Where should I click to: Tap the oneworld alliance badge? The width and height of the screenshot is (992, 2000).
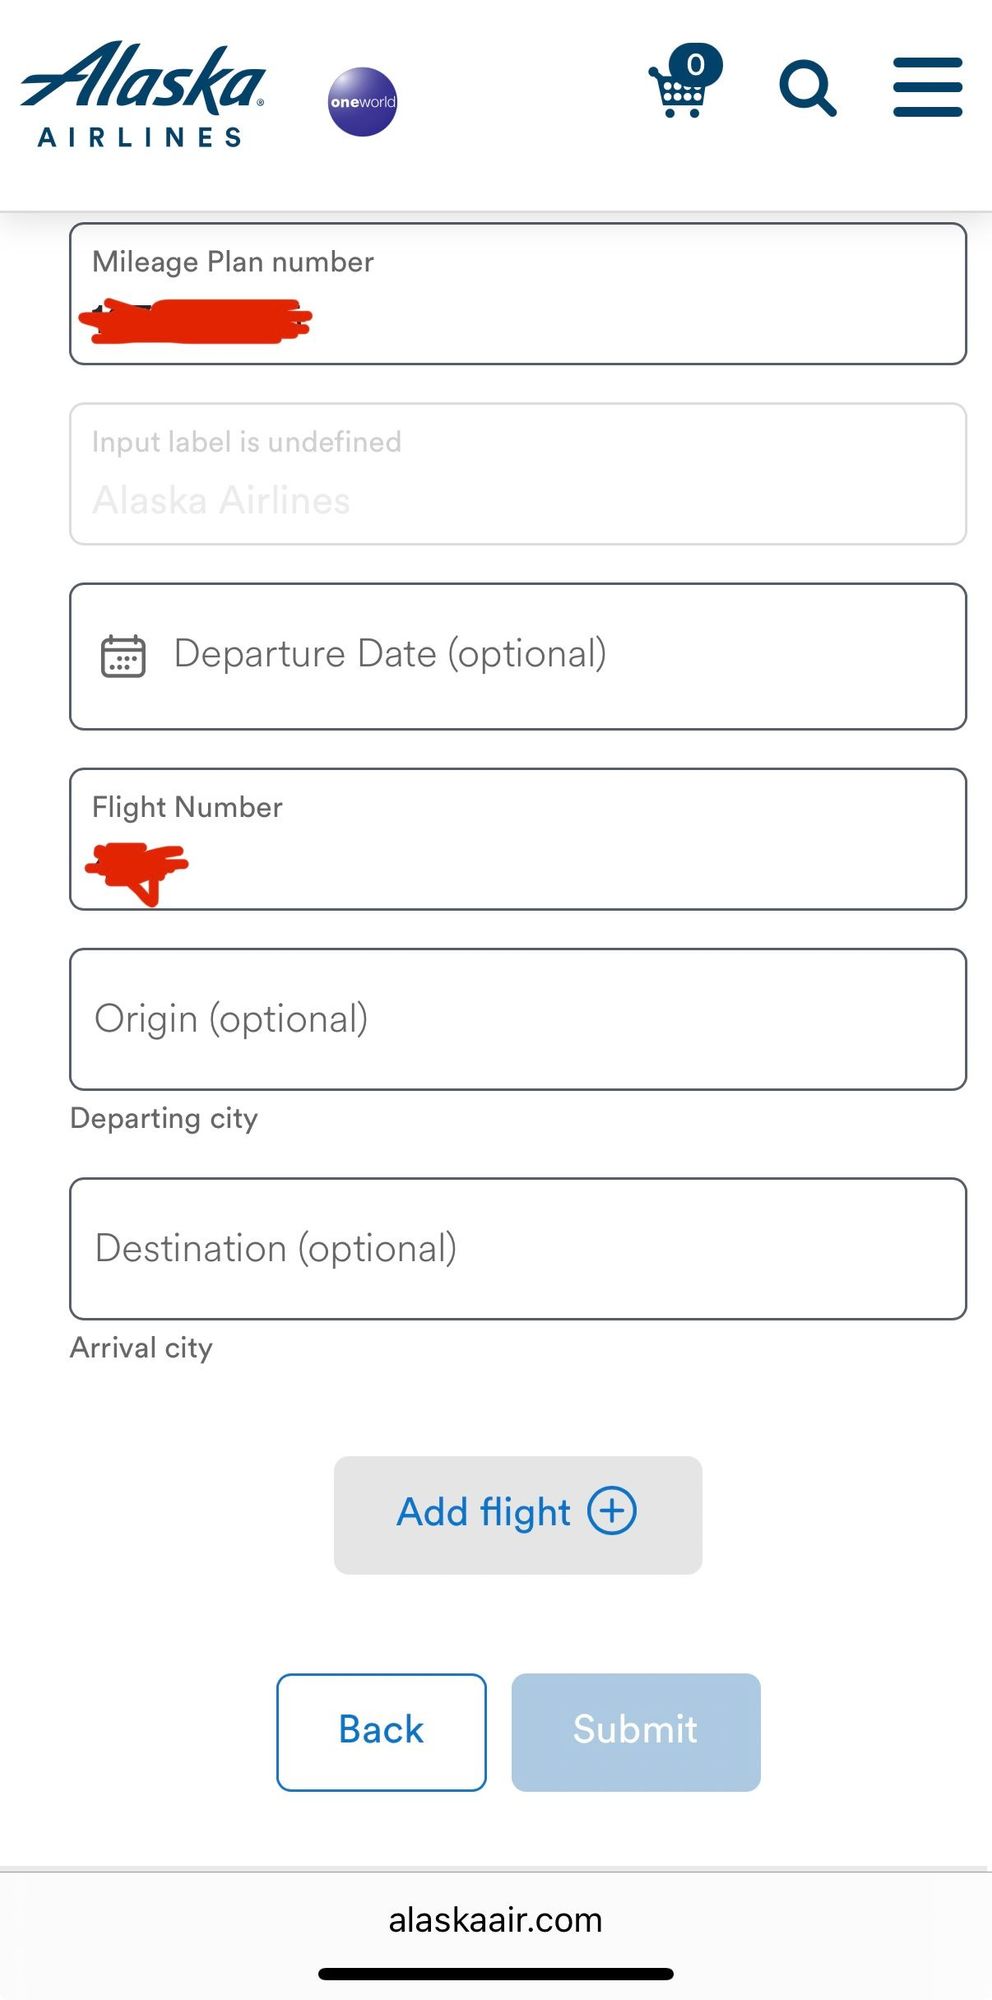pyautogui.click(x=362, y=101)
